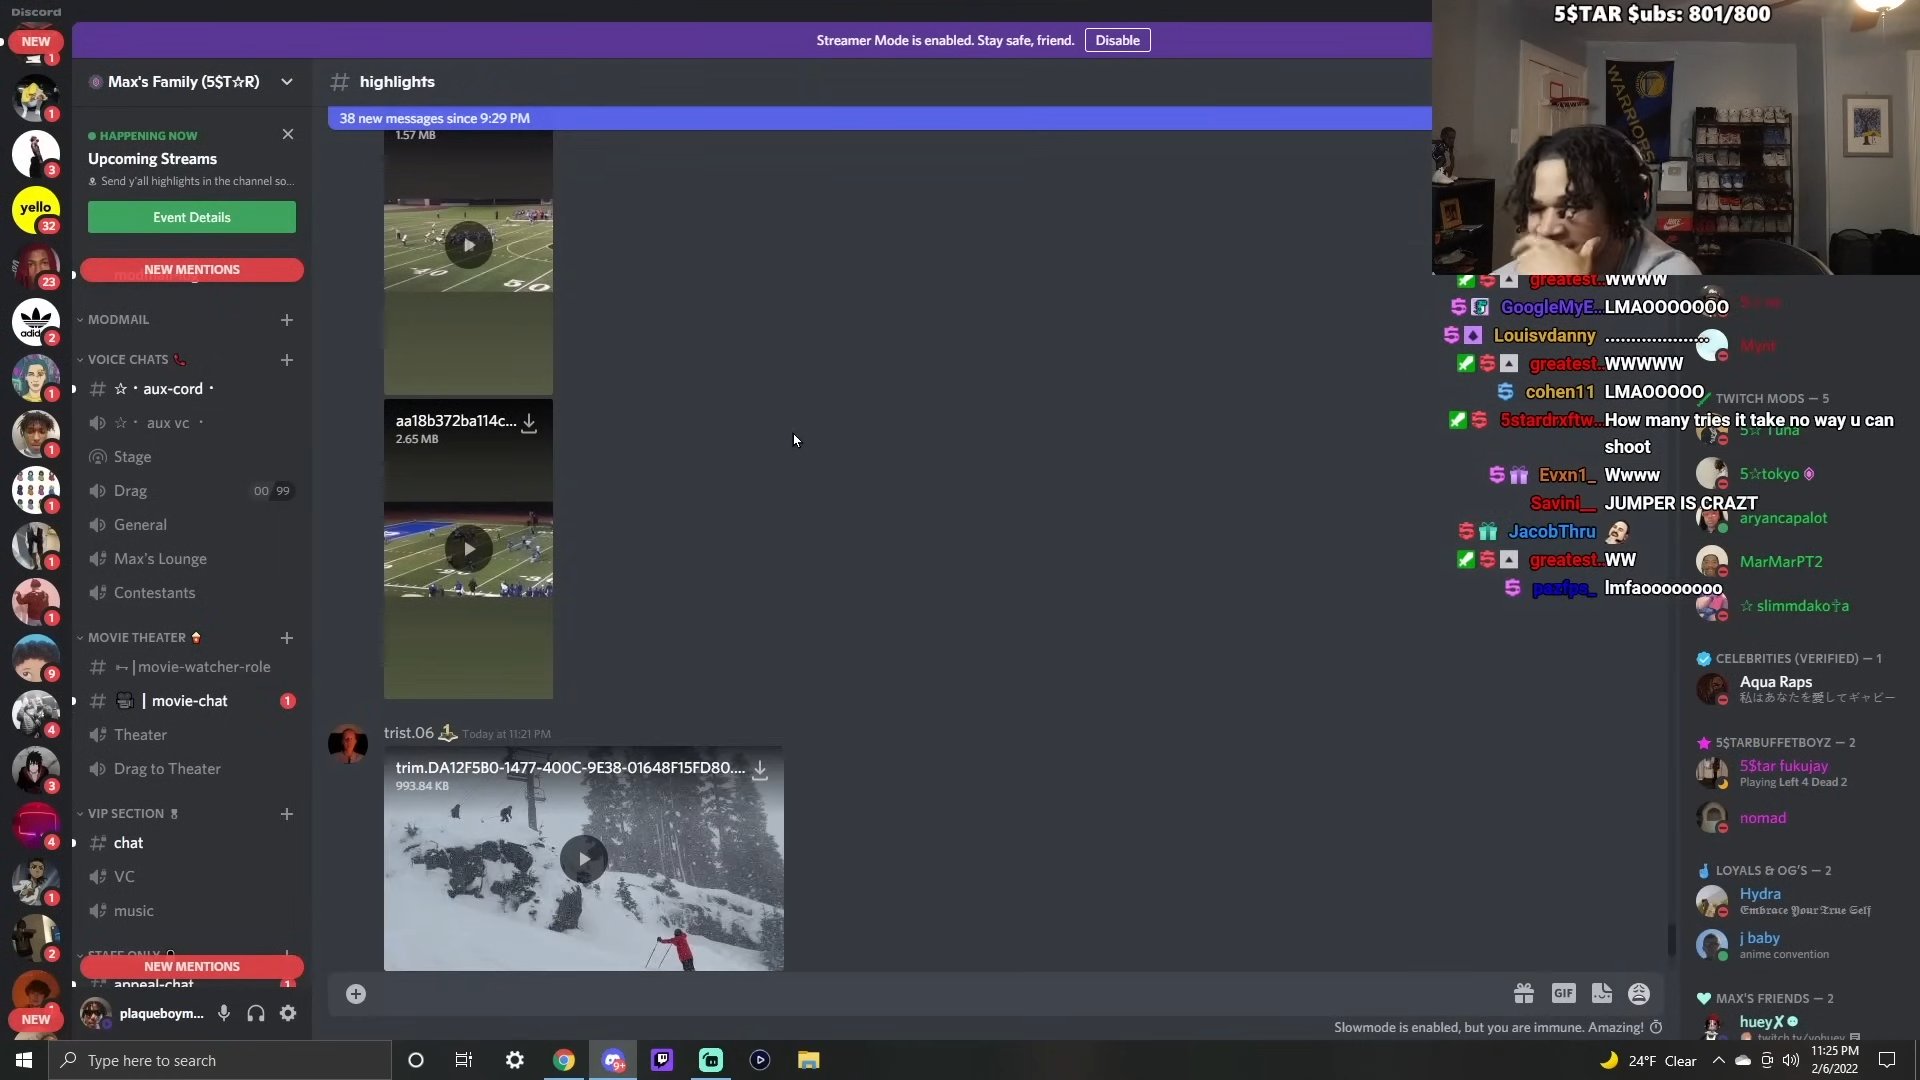
Task: Join the General voice channel
Action: [192, 525]
